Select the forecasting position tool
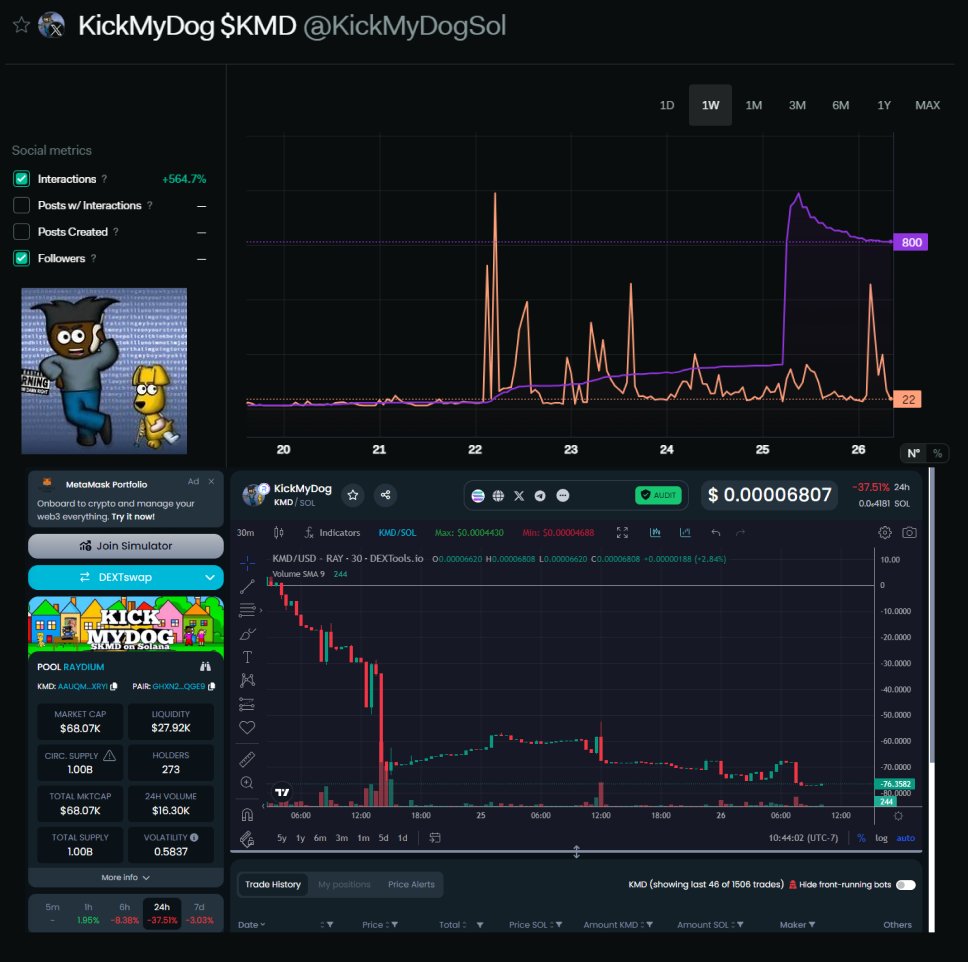The width and height of the screenshot is (968, 962). coord(247,704)
